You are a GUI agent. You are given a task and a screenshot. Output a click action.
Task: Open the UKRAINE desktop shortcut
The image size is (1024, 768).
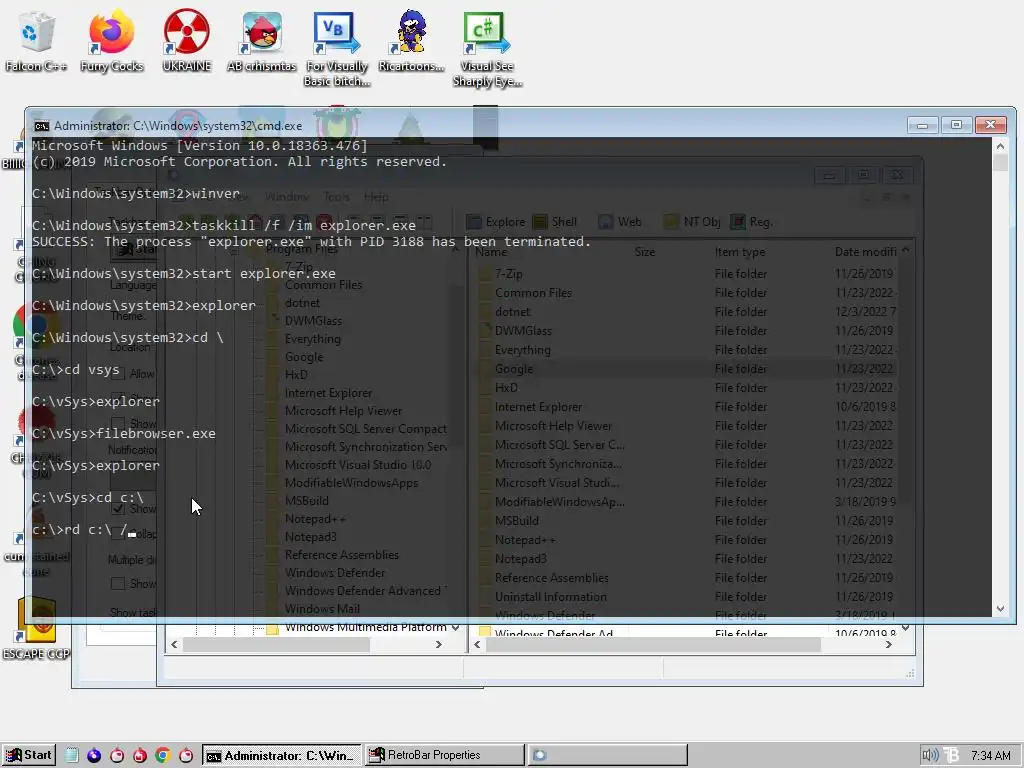[187, 40]
